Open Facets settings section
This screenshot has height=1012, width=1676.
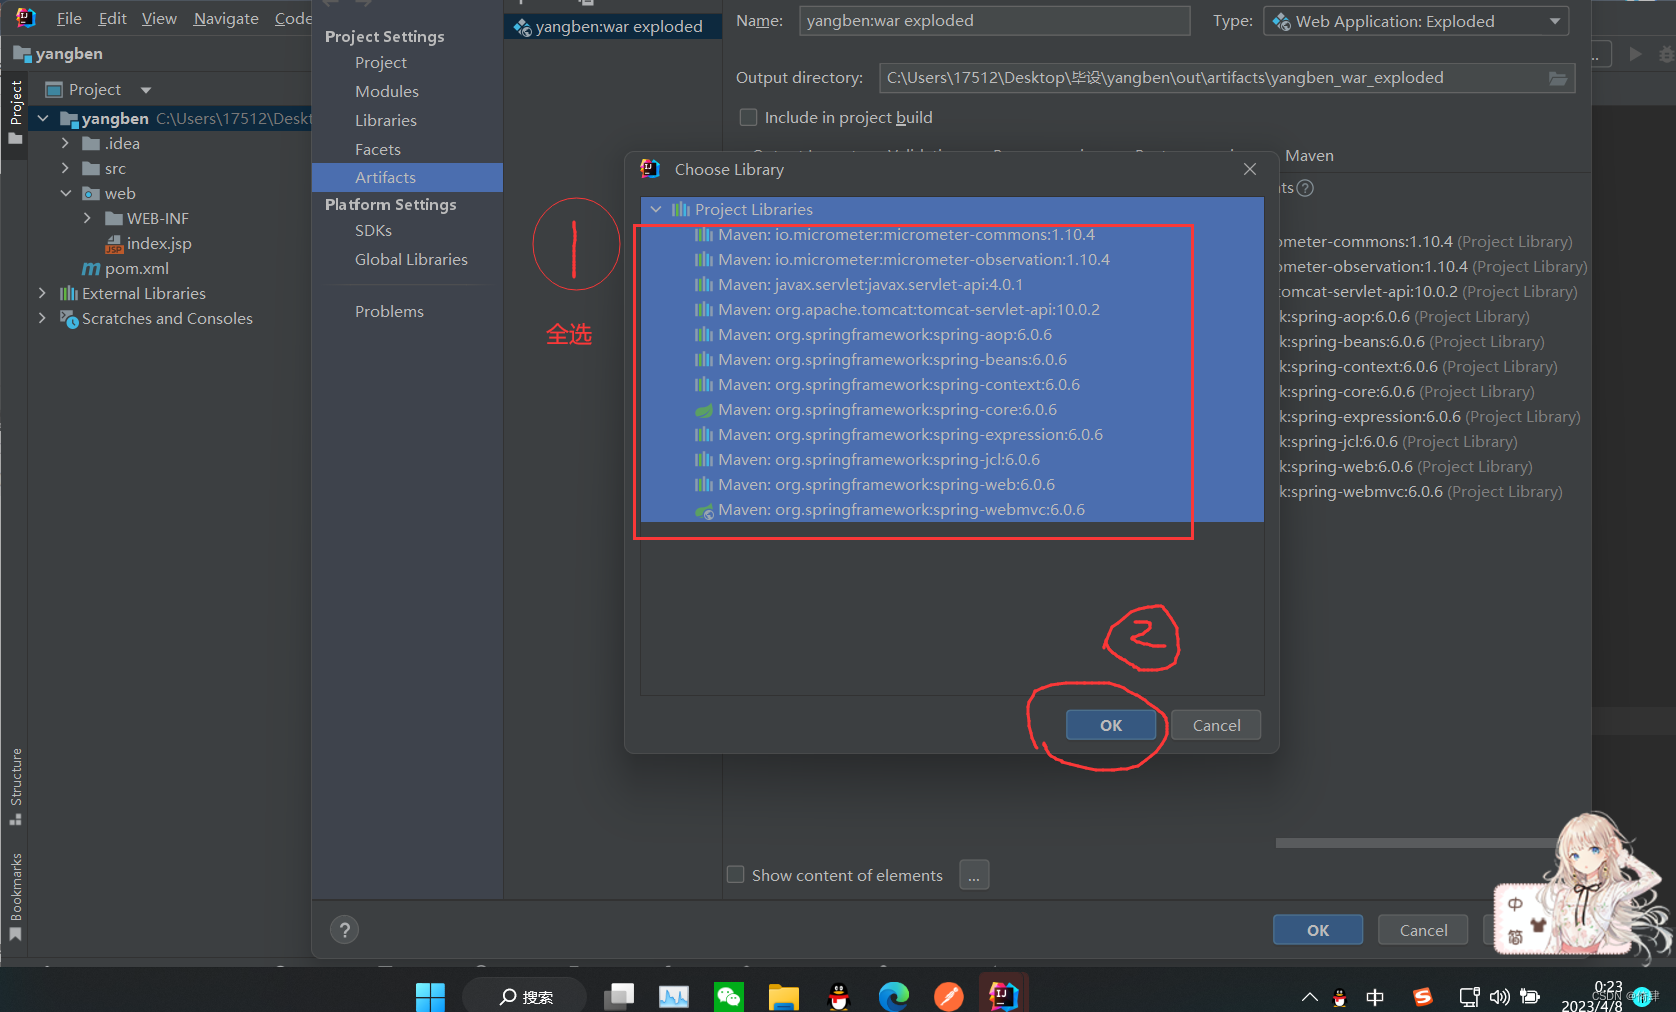pos(378,149)
